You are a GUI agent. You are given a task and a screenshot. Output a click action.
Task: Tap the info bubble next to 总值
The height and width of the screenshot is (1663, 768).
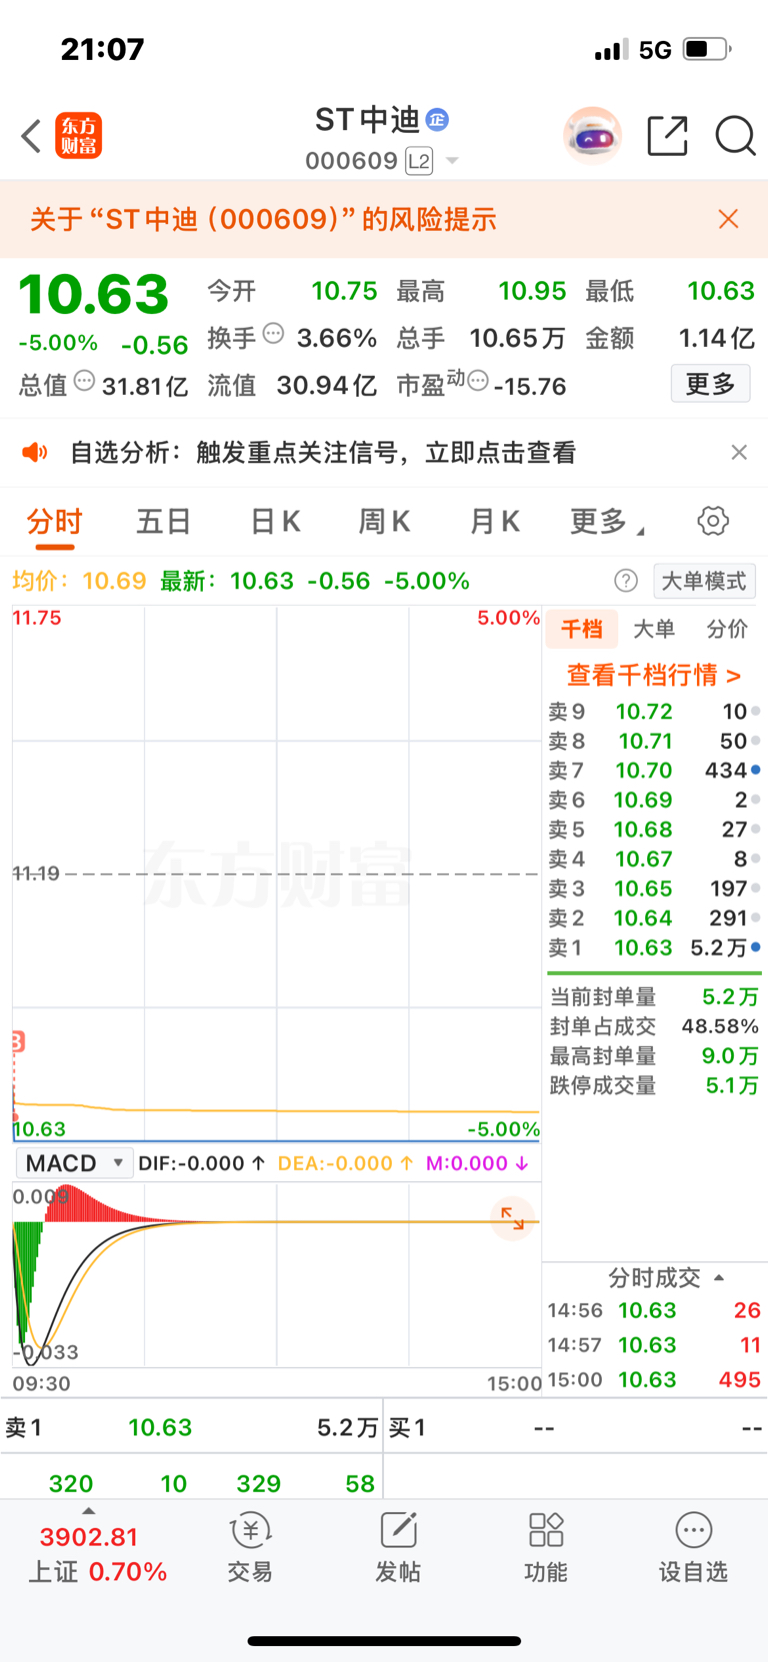click(x=85, y=380)
